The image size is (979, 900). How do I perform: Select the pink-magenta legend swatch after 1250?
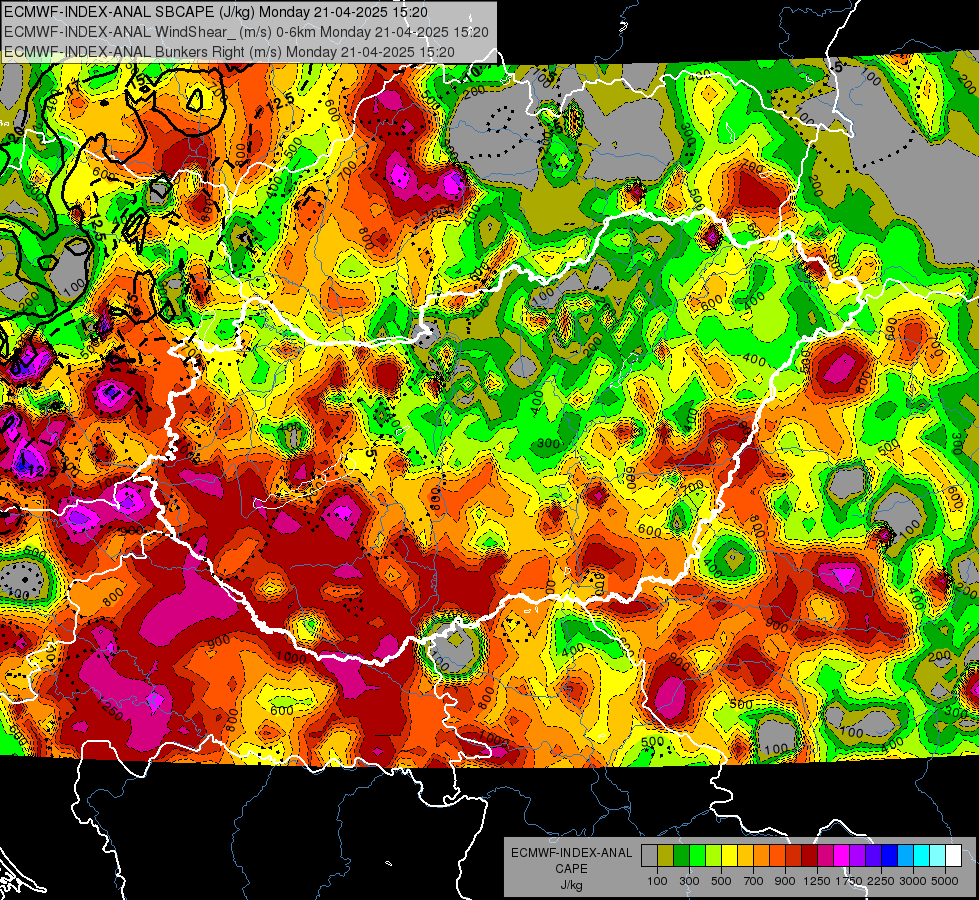click(x=825, y=856)
